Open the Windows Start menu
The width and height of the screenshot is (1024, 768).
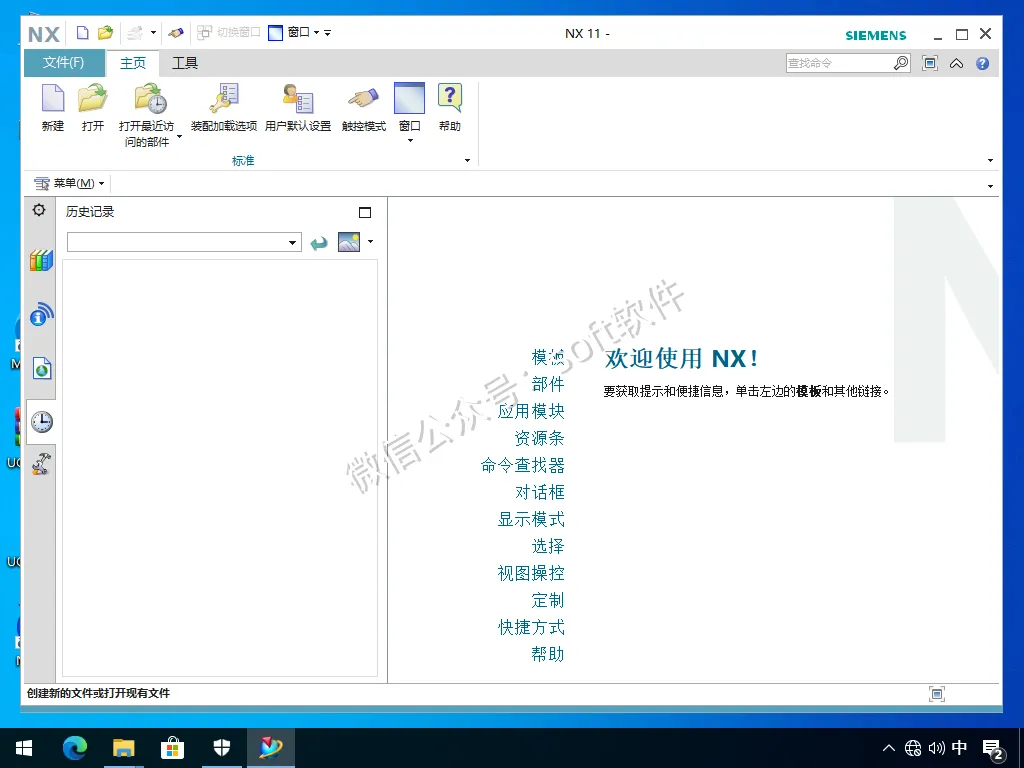pyautogui.click(x=24, y=748)
